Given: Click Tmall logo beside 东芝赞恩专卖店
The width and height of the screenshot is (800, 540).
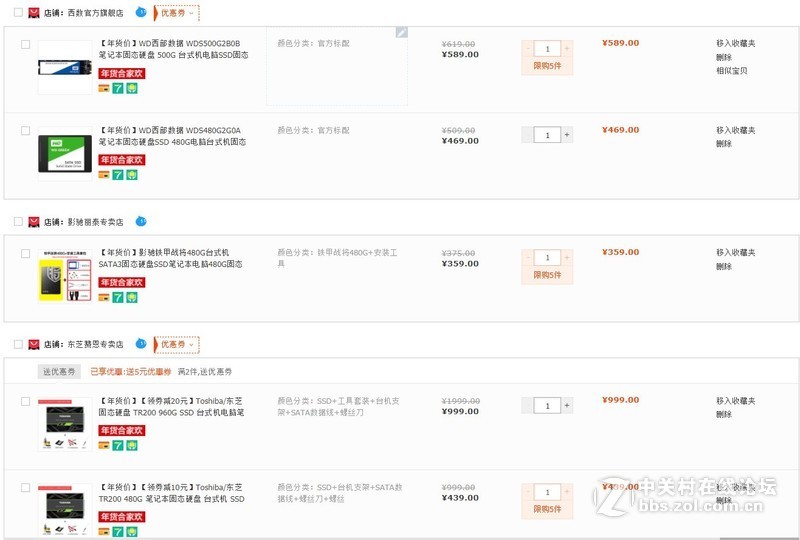Looking at the screenshot, I should 34,345.
